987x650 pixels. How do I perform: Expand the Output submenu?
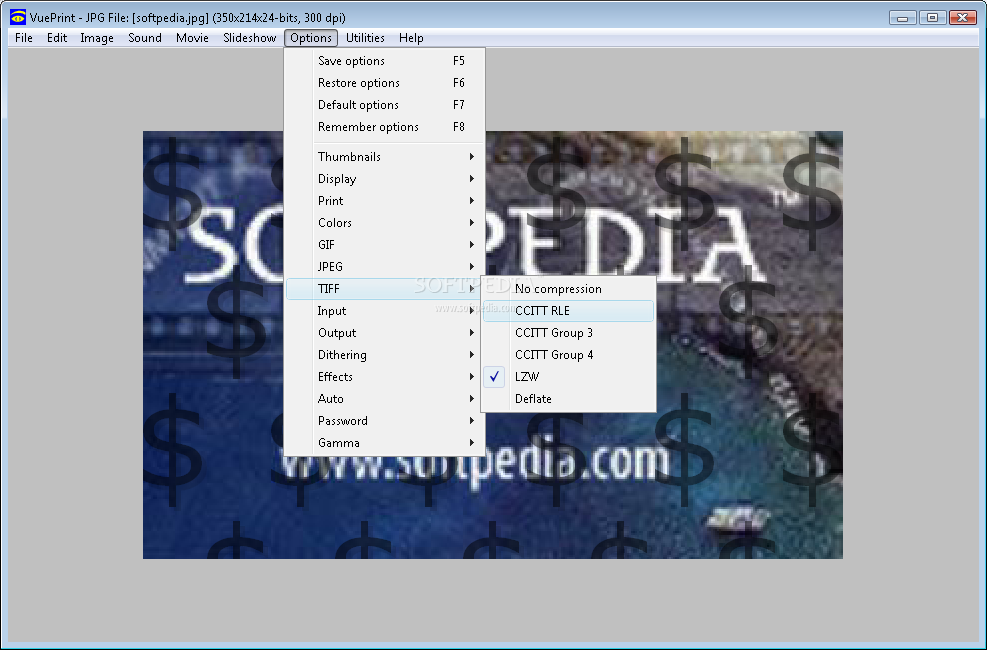coord(385,333)
